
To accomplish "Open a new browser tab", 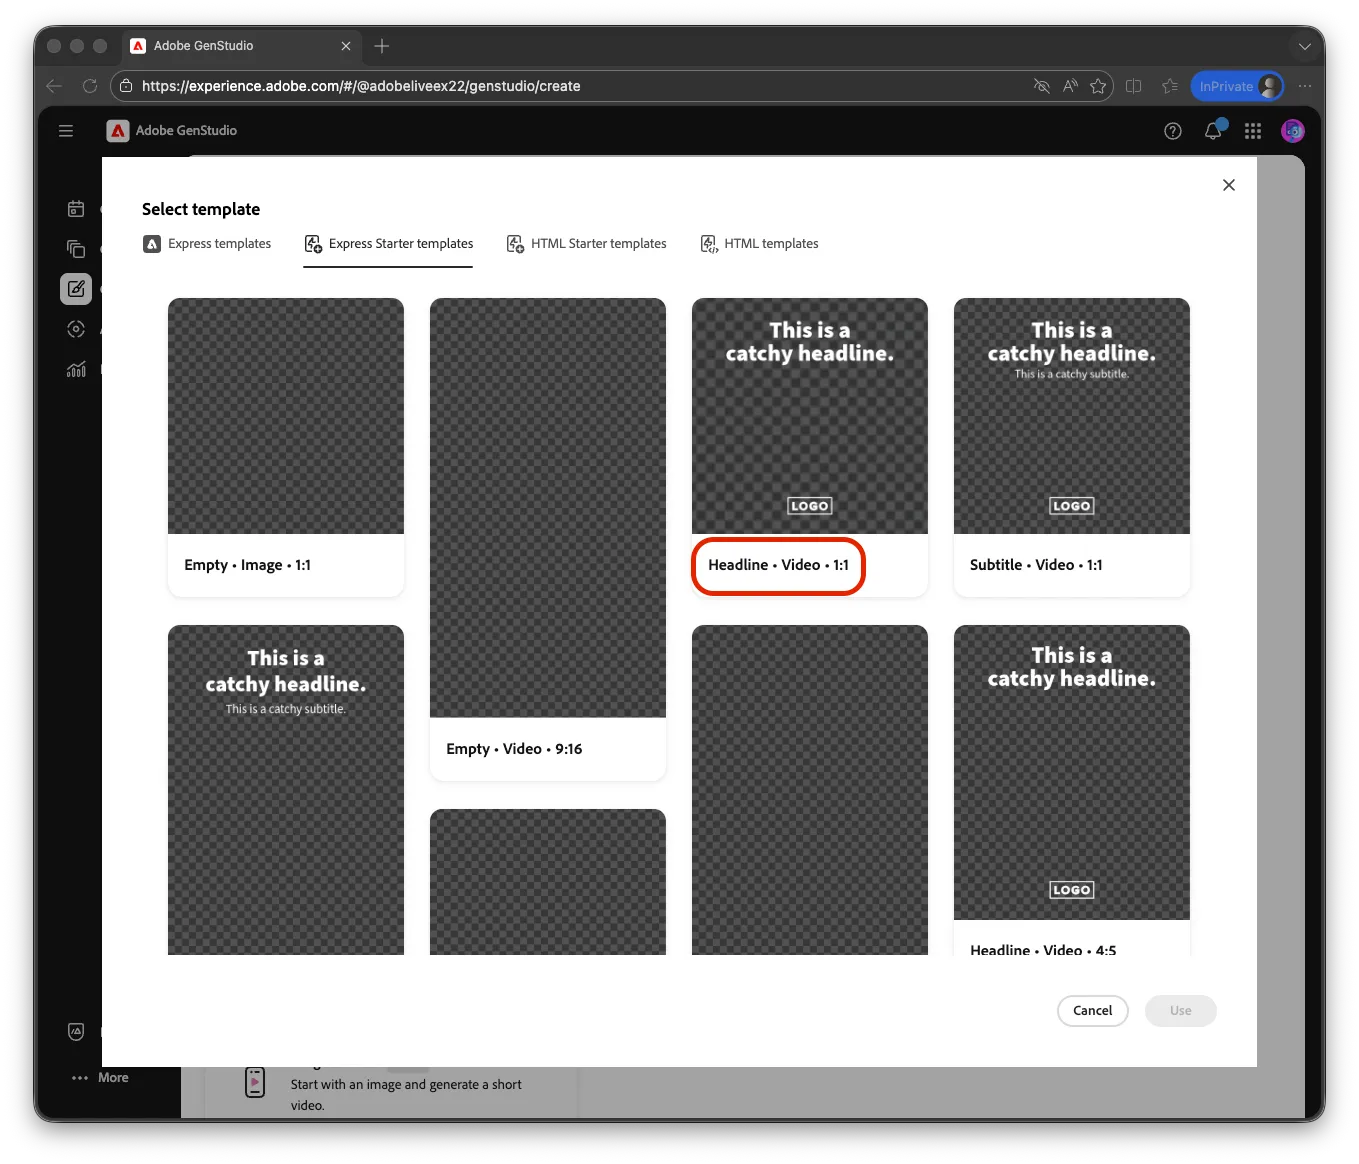I will pyautogui.click(x=382, y=46).
